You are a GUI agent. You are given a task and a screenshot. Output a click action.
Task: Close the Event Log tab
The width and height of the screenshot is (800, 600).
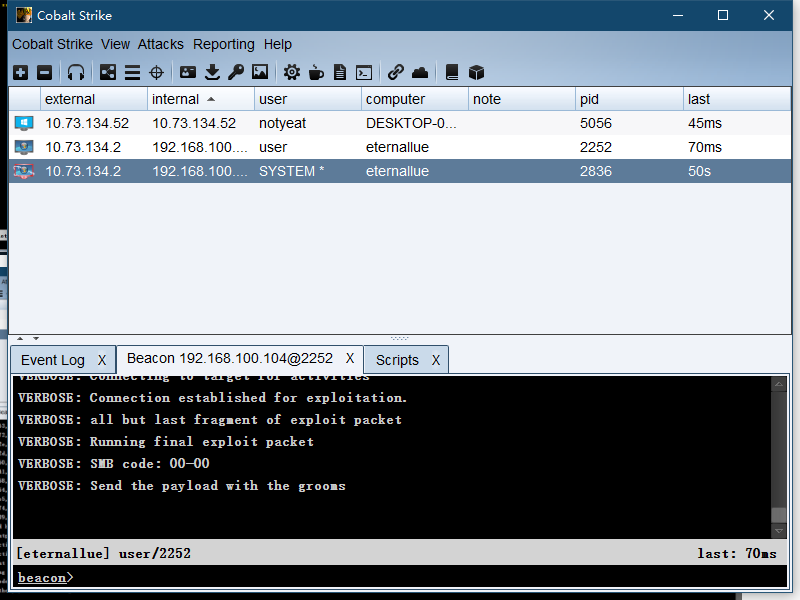(x=102, y=360)
